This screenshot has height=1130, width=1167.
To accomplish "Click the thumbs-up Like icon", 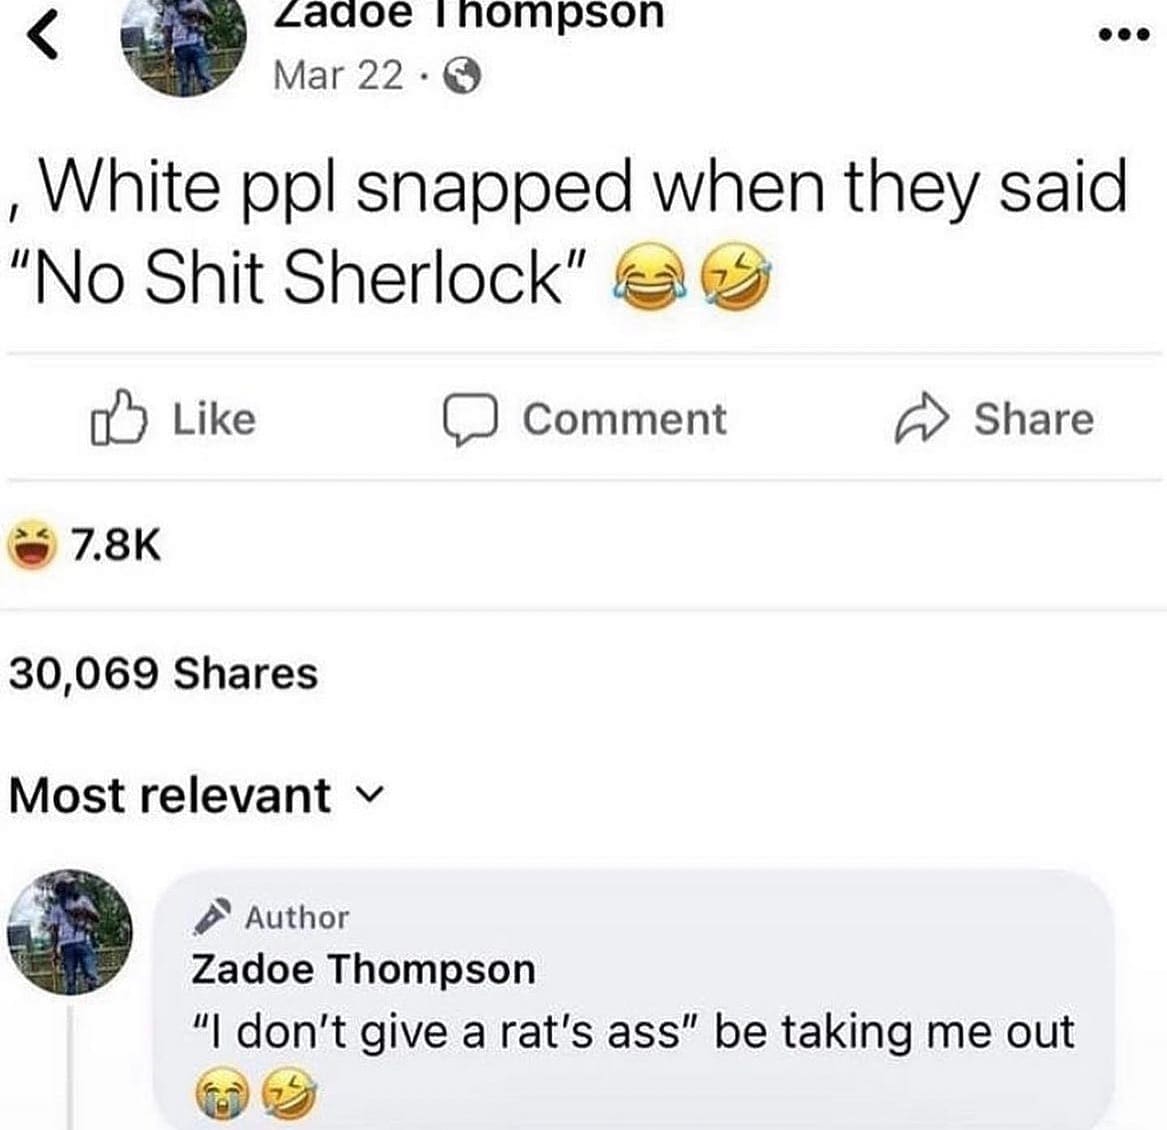I will coord(118,418).
